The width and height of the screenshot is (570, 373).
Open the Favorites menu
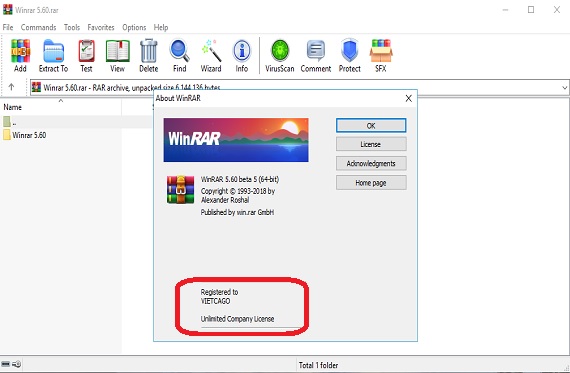101,27
